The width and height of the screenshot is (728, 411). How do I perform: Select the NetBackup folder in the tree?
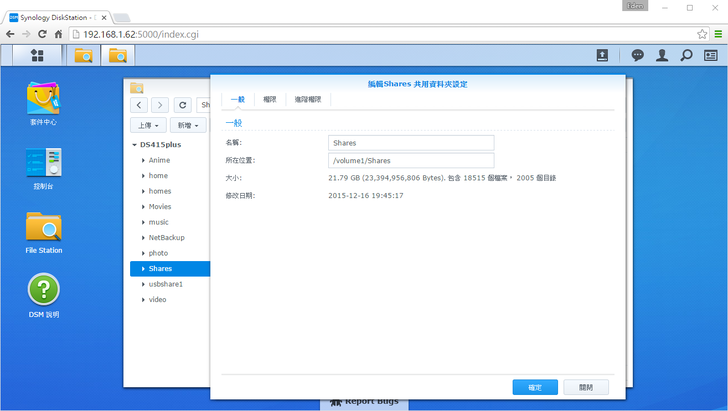coord(166,237)
